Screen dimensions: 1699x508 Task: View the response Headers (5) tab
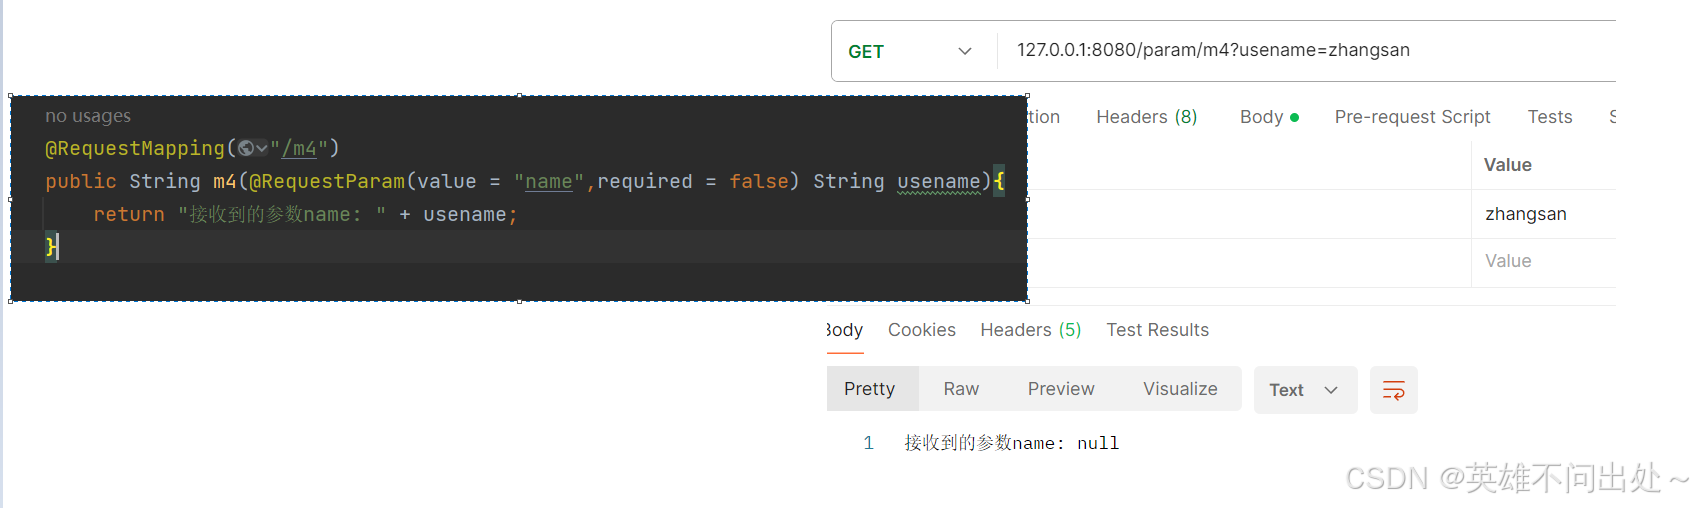[1030, 330]
